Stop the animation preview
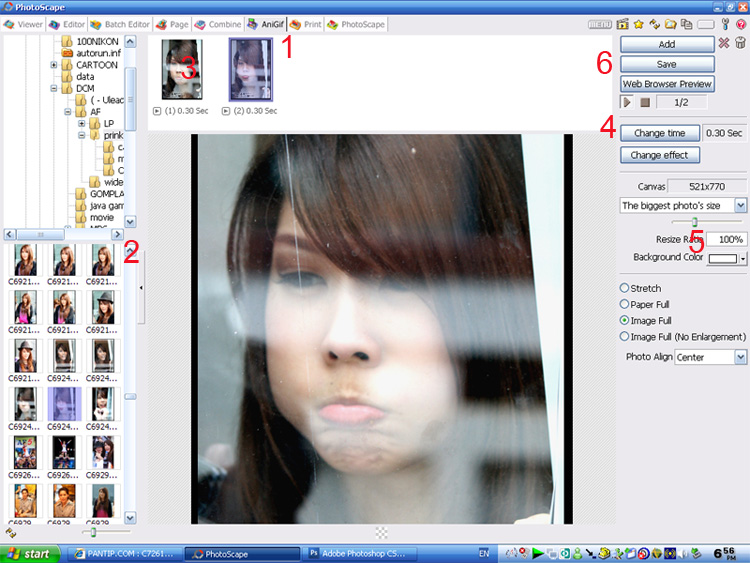Screen dimensions: 750x563 tap(645, 102)
